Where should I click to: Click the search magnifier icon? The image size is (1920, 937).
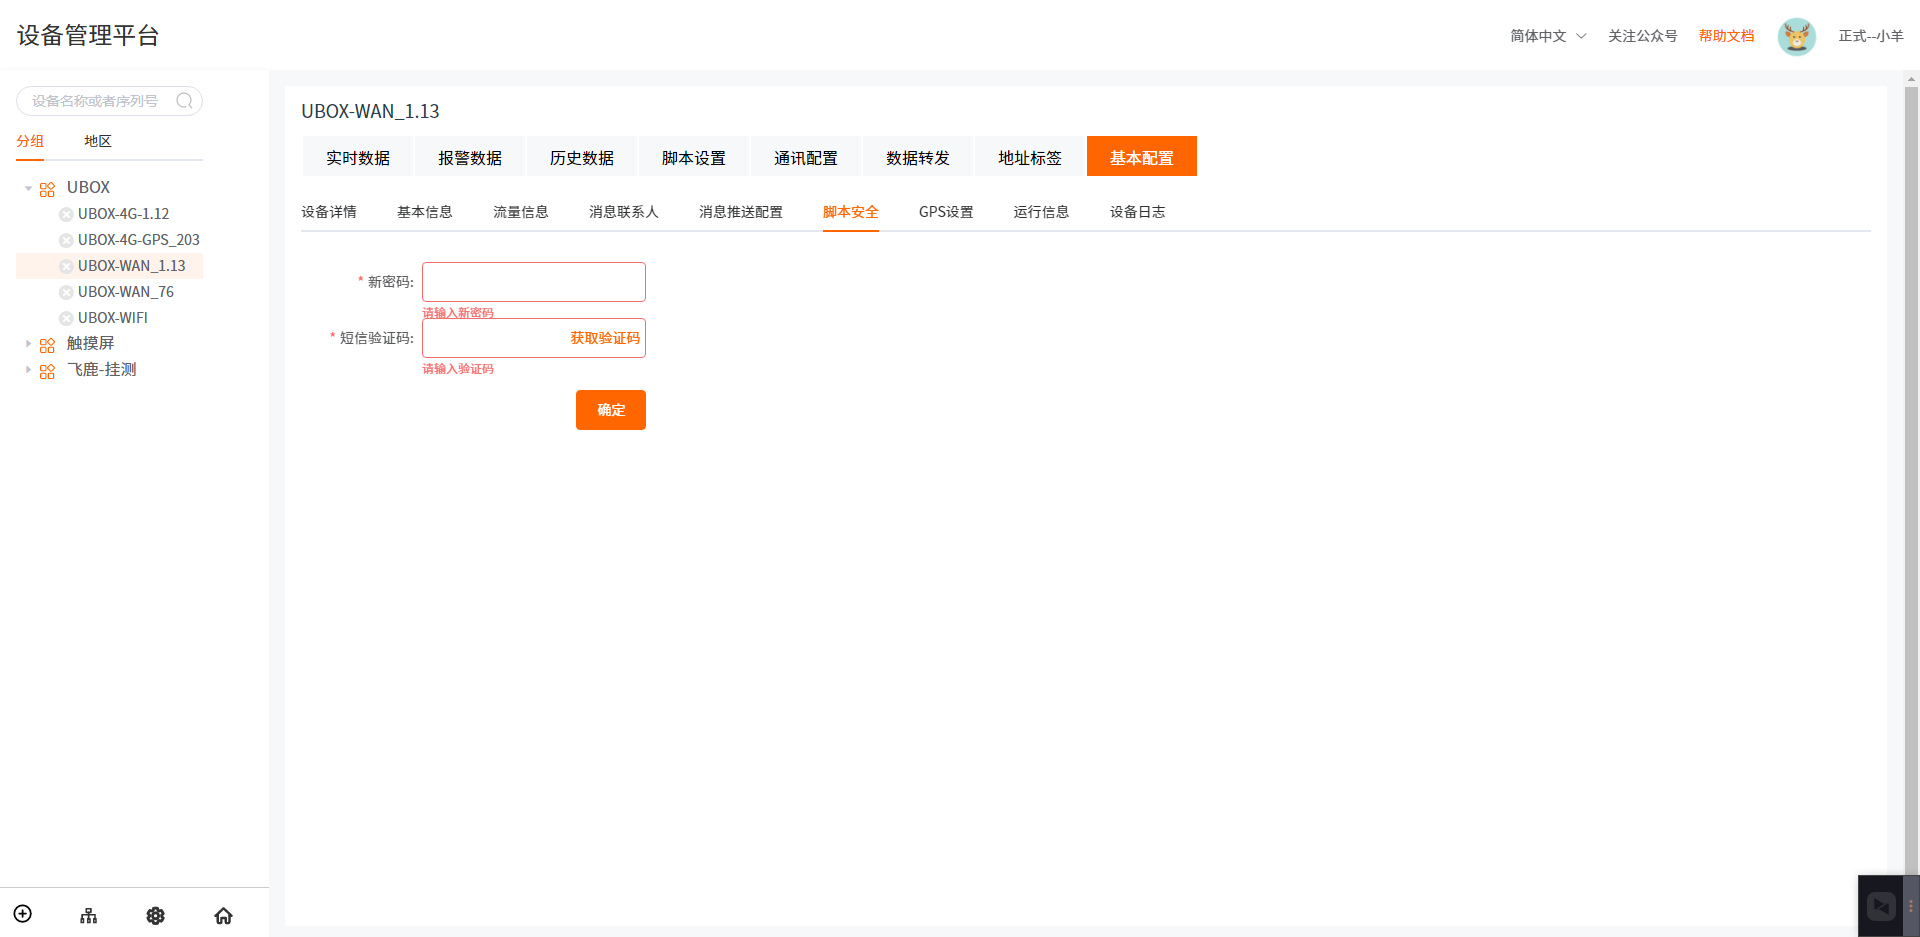coord(184,101)
